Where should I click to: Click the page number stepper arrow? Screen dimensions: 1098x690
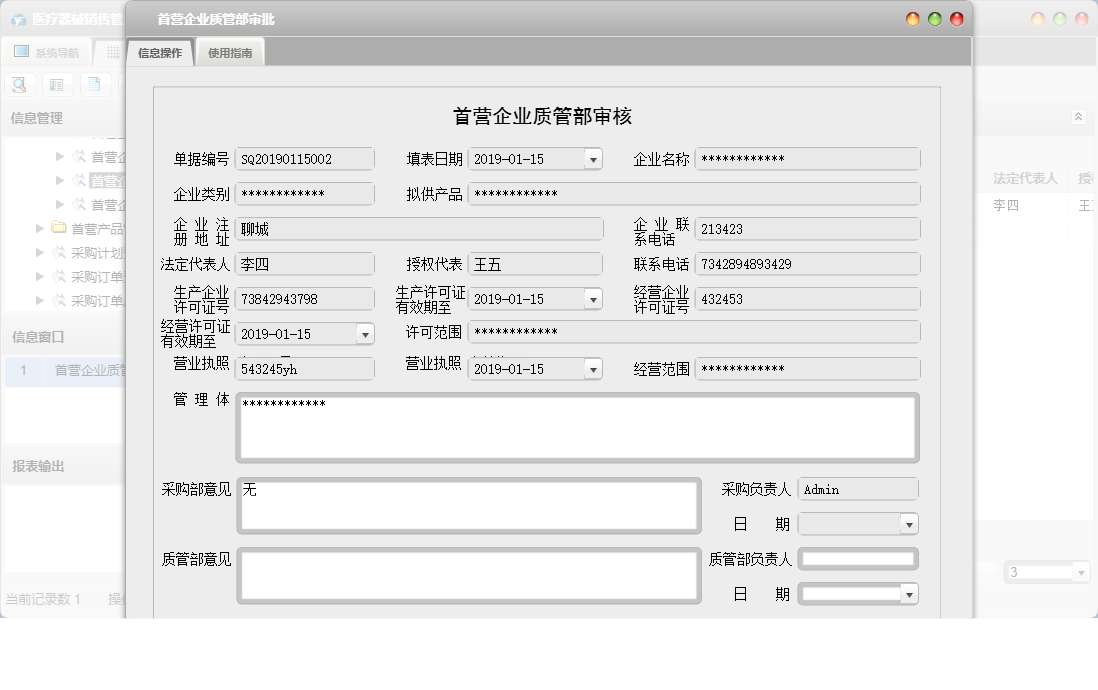point(1079,572)
